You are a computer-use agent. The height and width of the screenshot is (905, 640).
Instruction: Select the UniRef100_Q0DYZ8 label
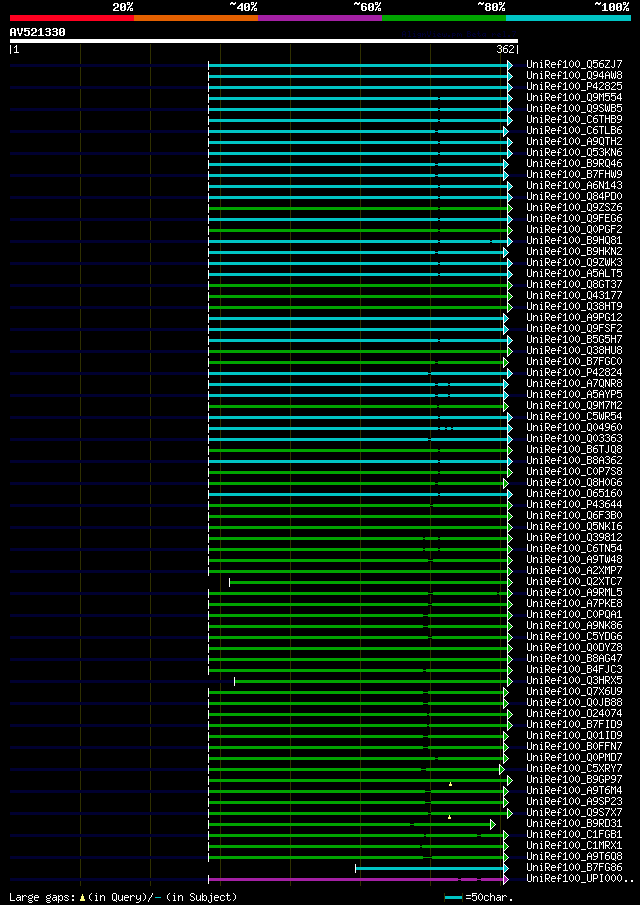[574, 648]
